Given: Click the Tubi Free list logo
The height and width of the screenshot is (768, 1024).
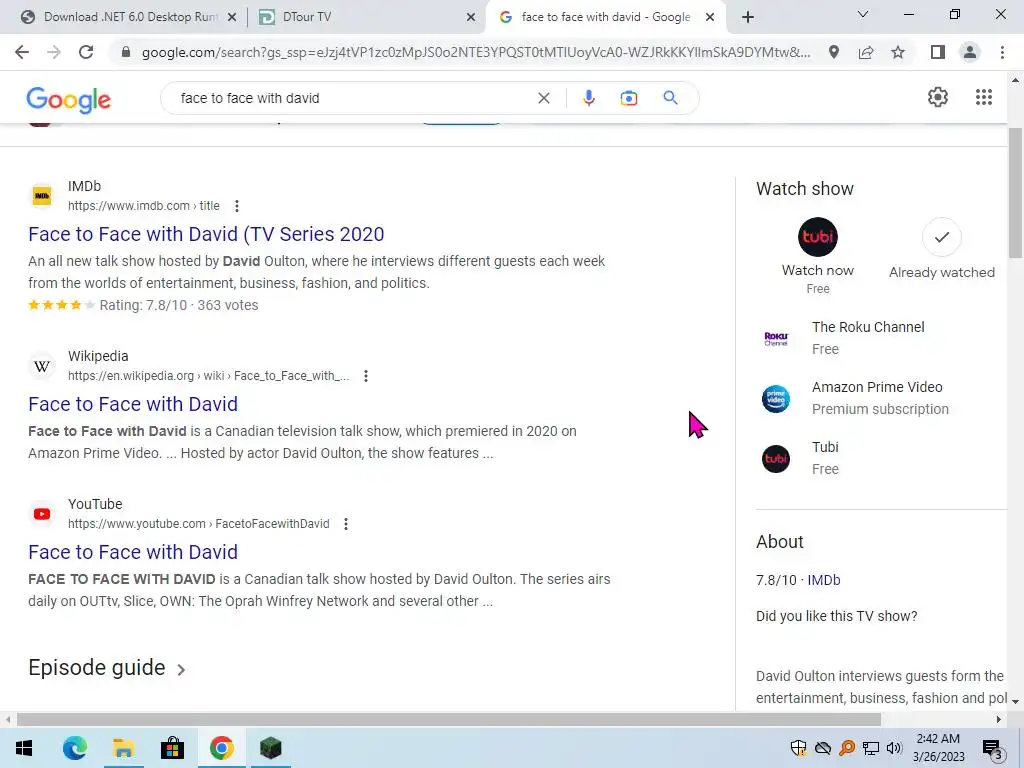Looking at the screenshot, I should click(776, 458).
